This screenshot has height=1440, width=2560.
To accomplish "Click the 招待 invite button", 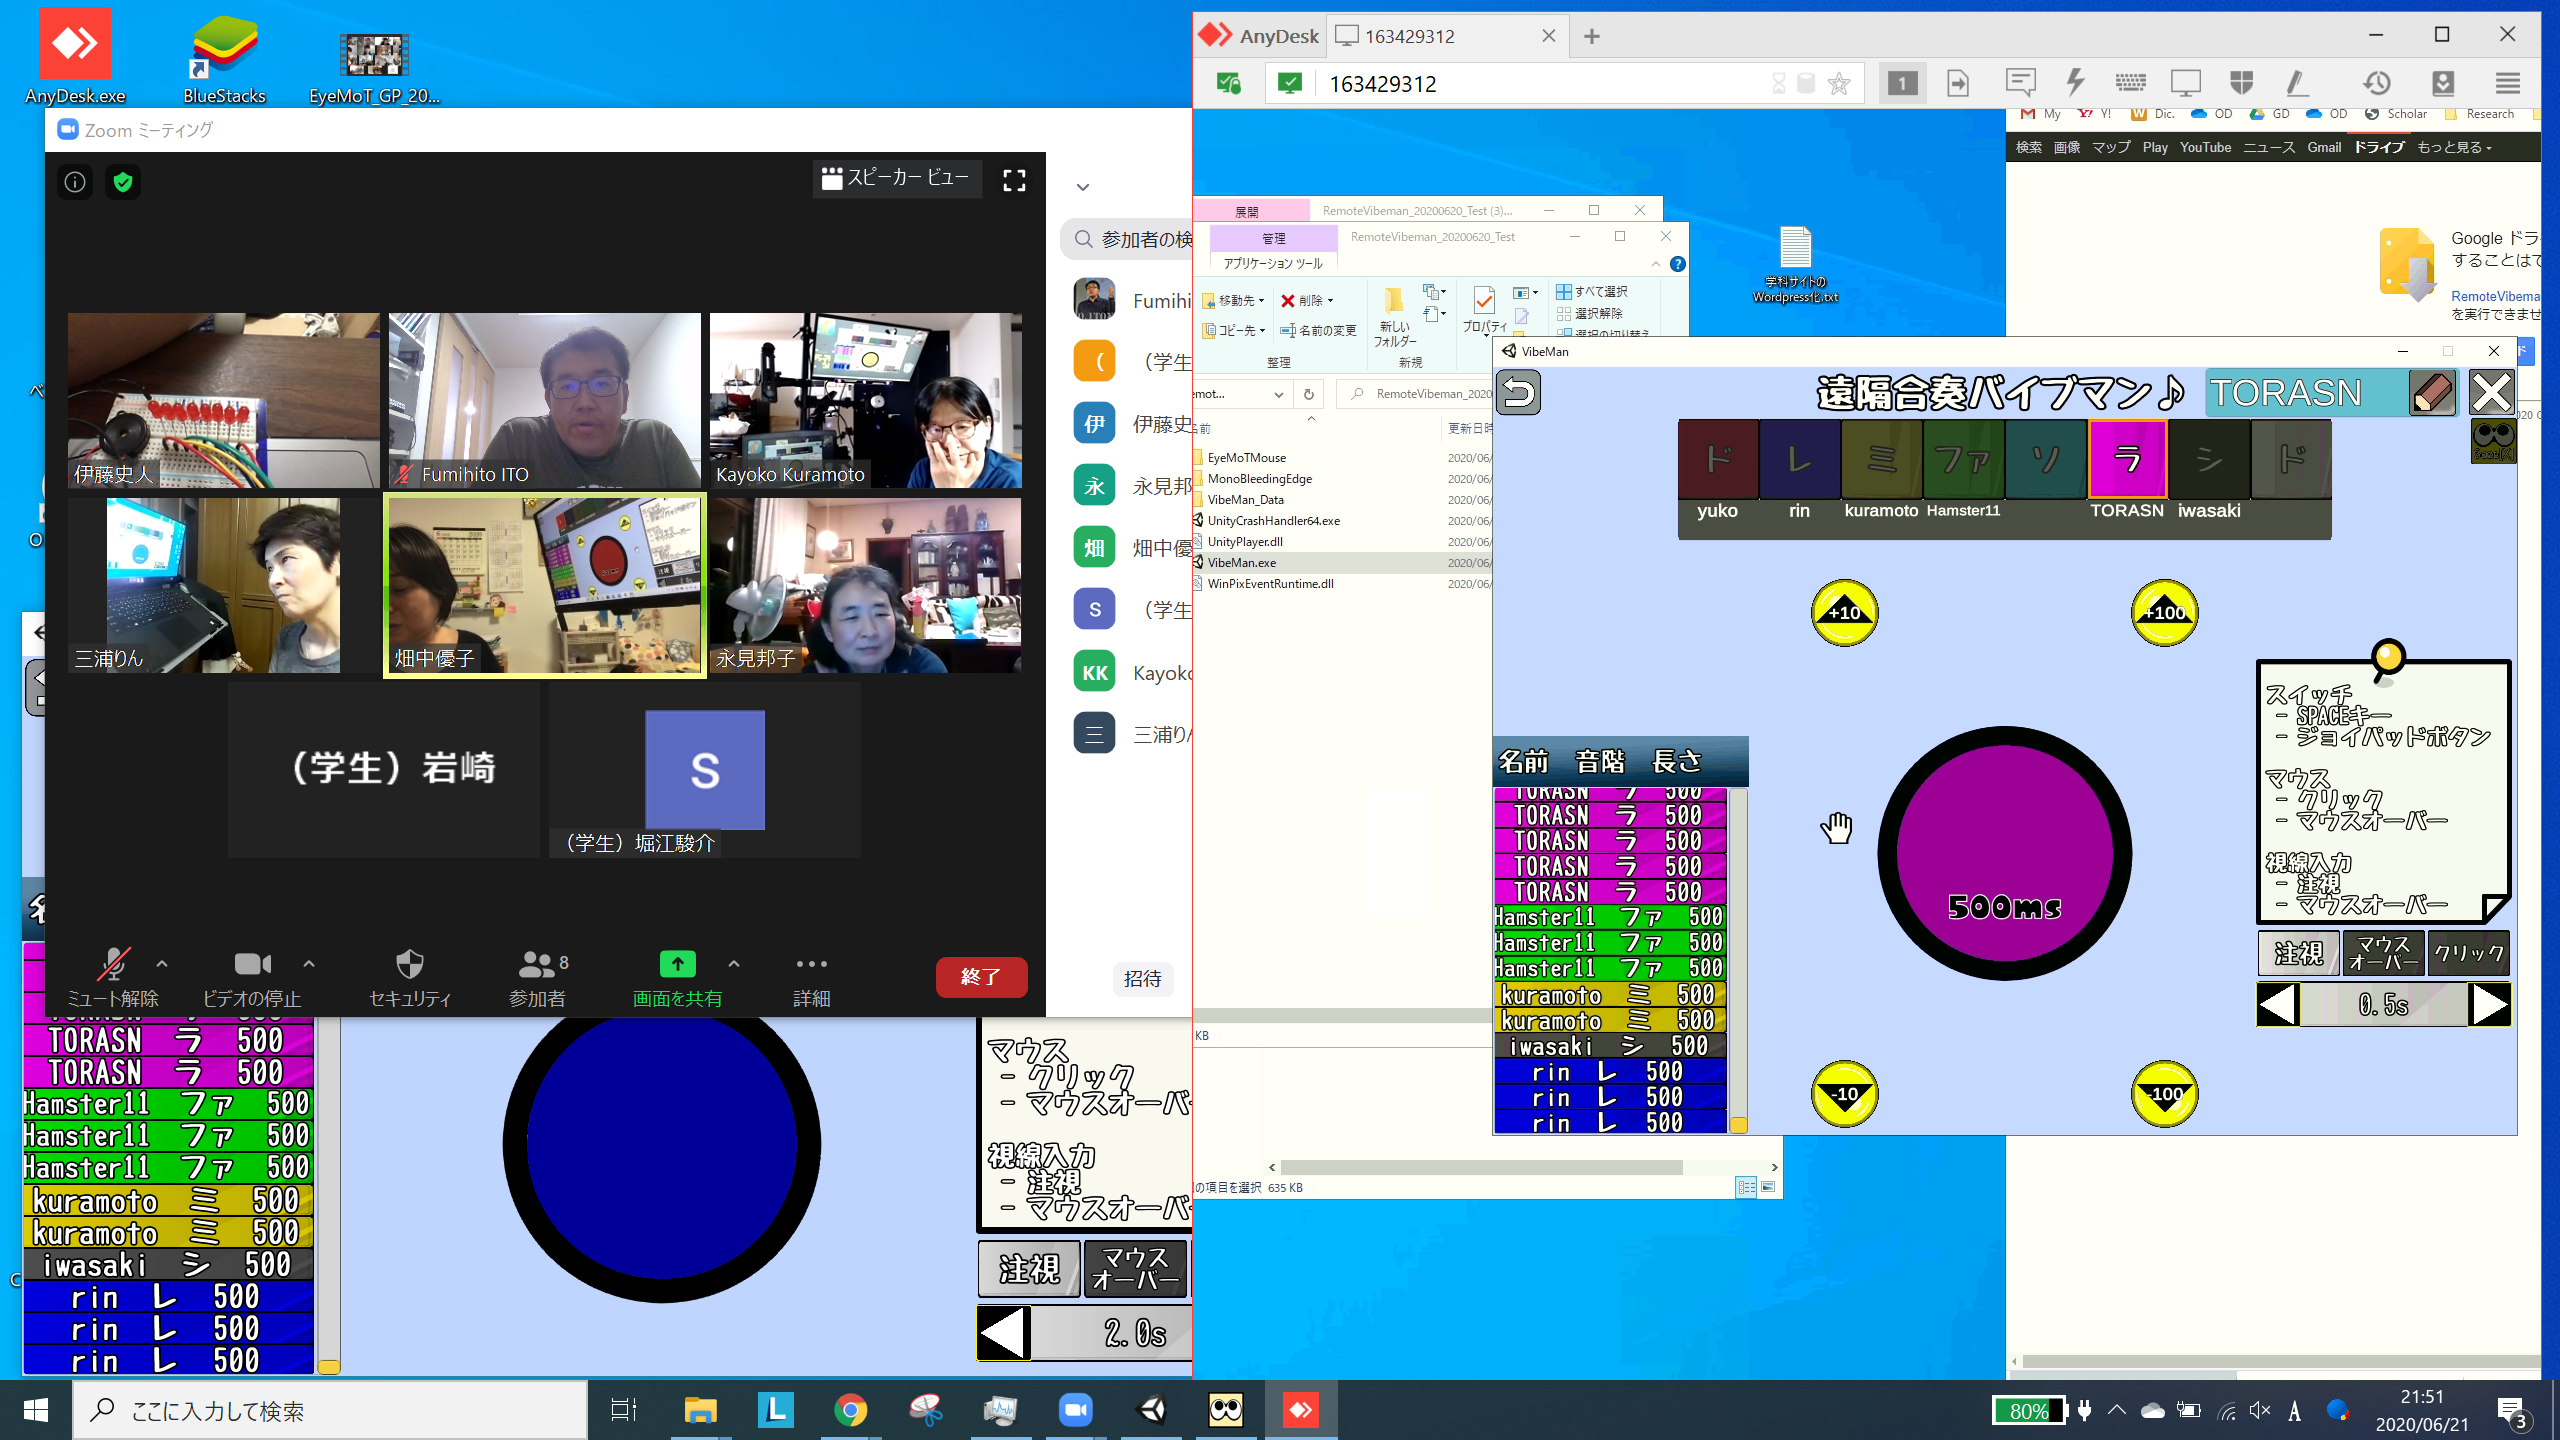I will (x=1142, y=978).
